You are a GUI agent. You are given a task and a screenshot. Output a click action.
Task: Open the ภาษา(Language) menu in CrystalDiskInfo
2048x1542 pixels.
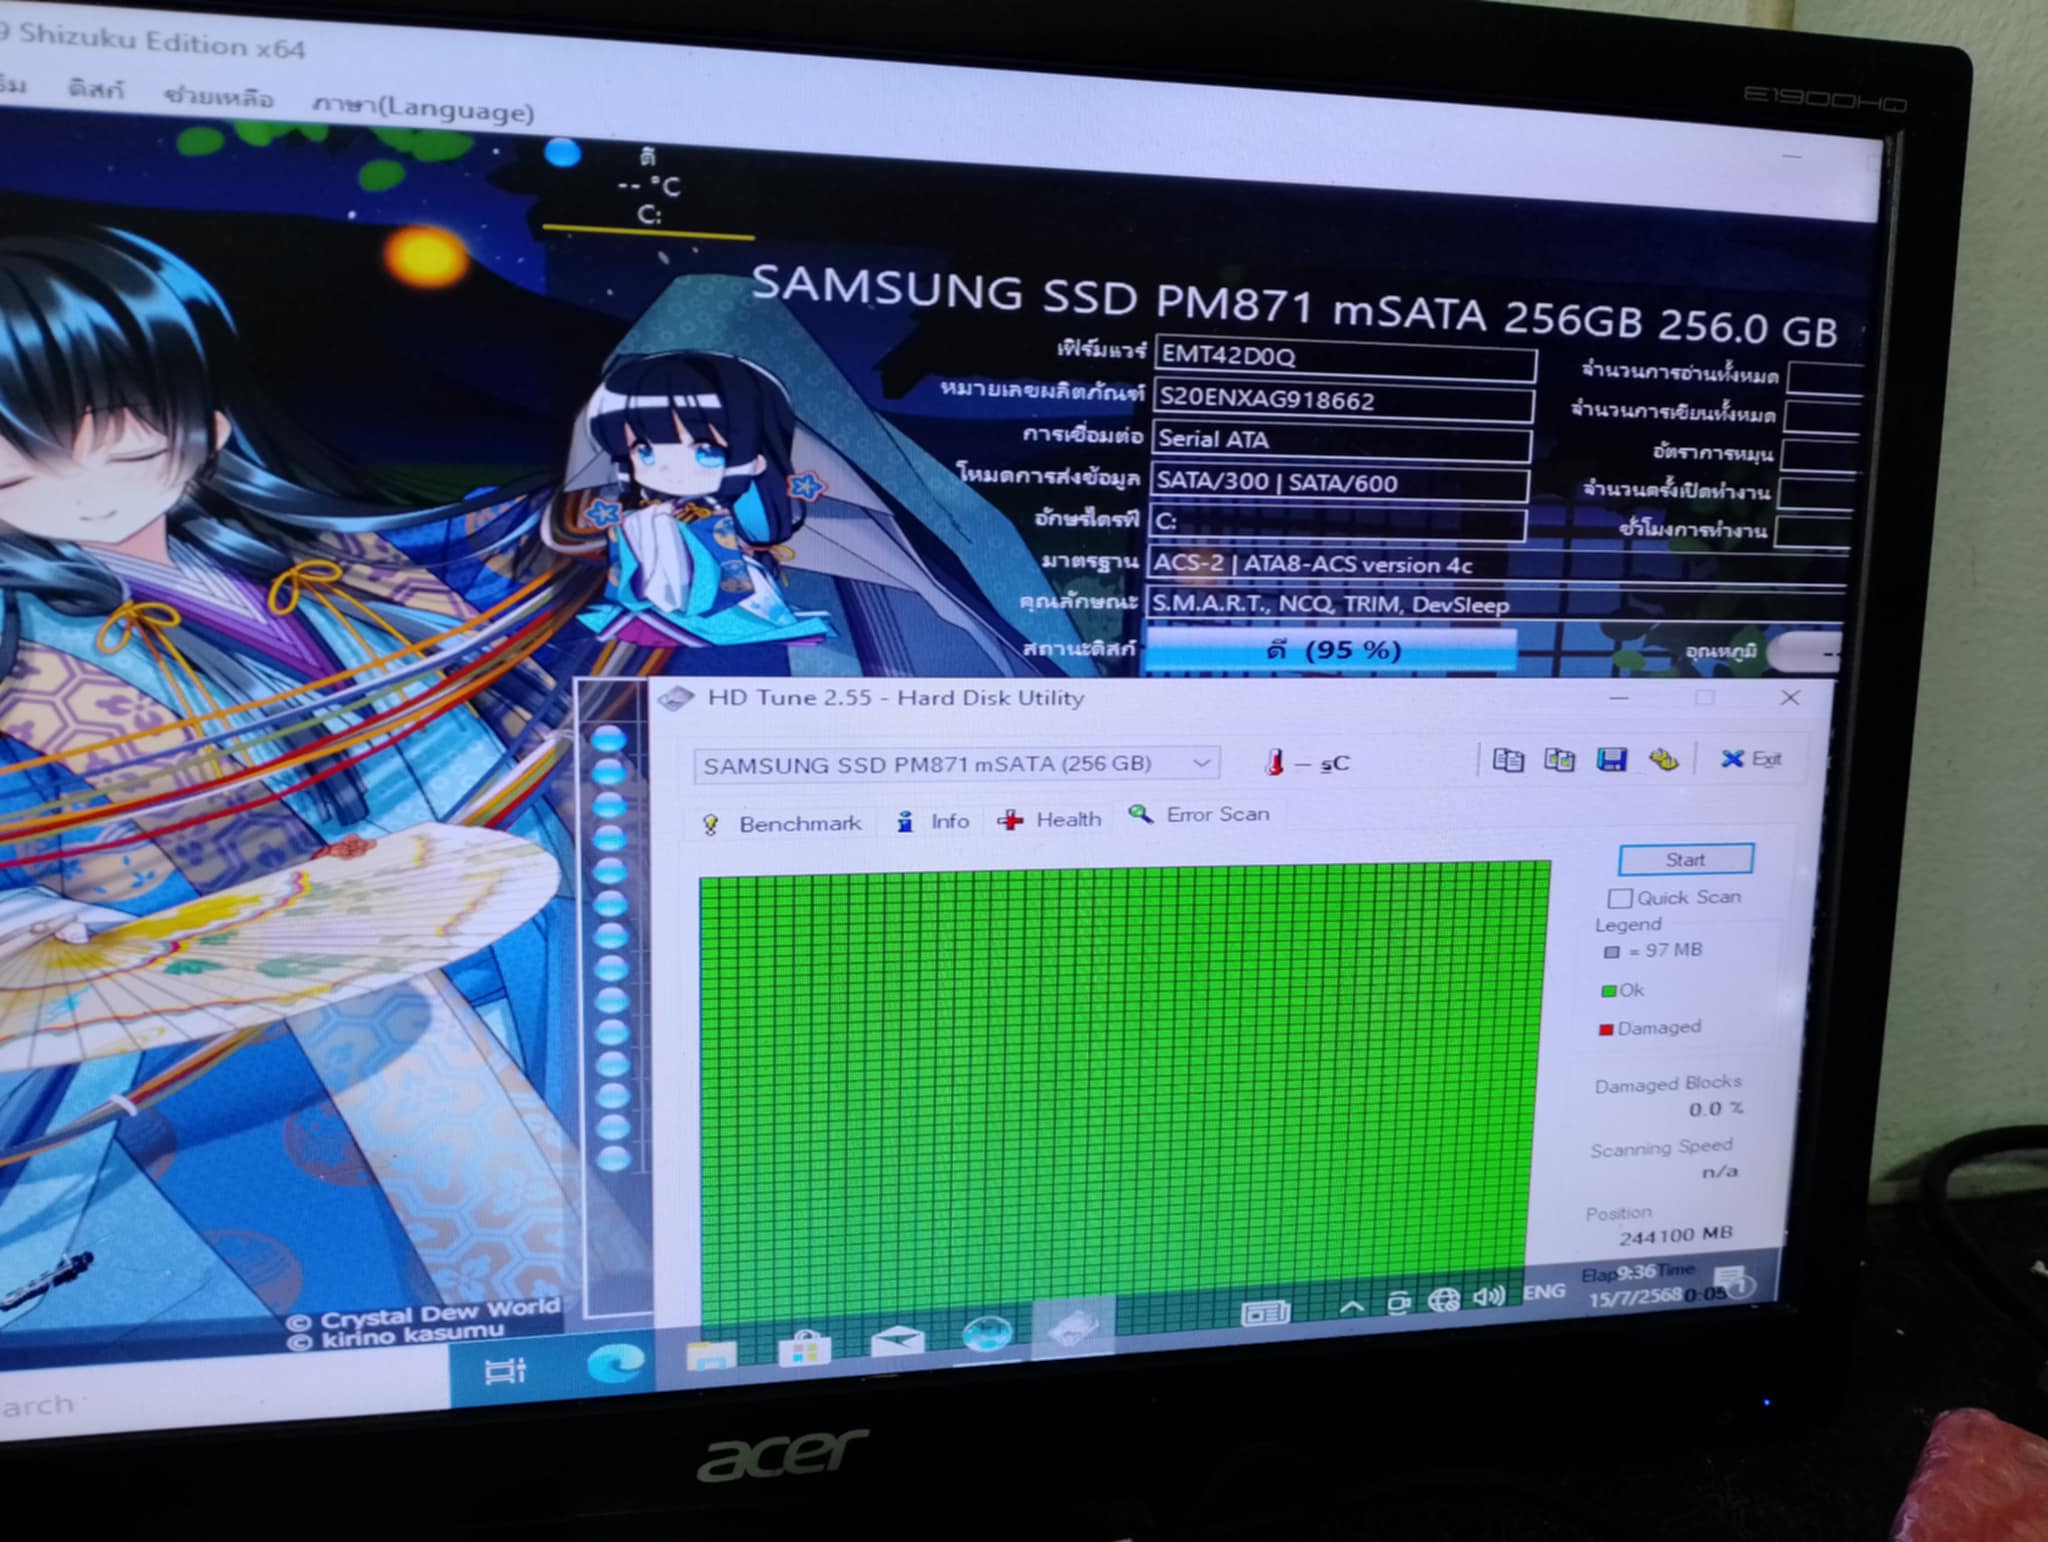pyautogui.click(x=423, y=108)
